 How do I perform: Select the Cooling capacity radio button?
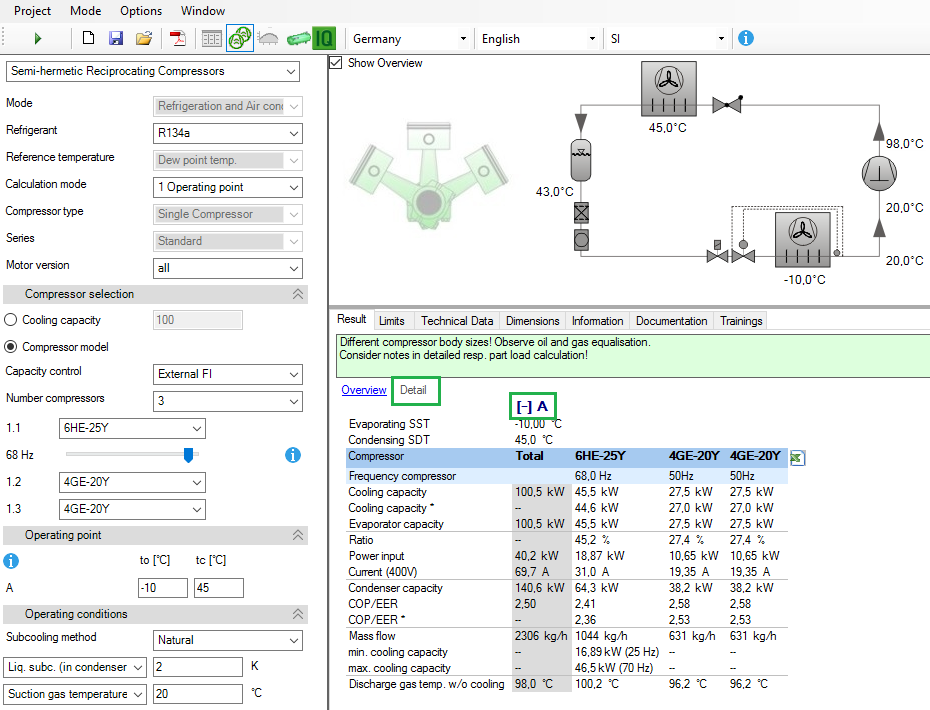[10, 319]
